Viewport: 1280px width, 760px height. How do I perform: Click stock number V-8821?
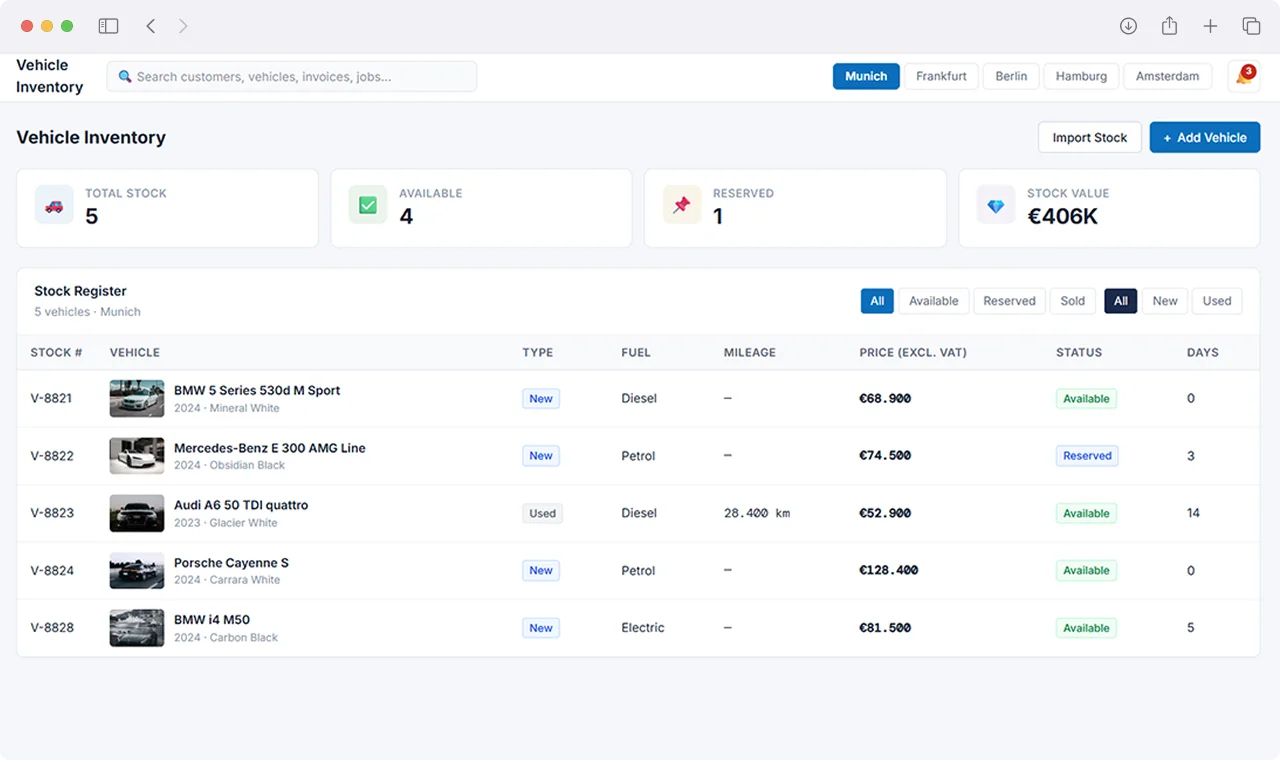pyautogui.click(x=51, y=398)
